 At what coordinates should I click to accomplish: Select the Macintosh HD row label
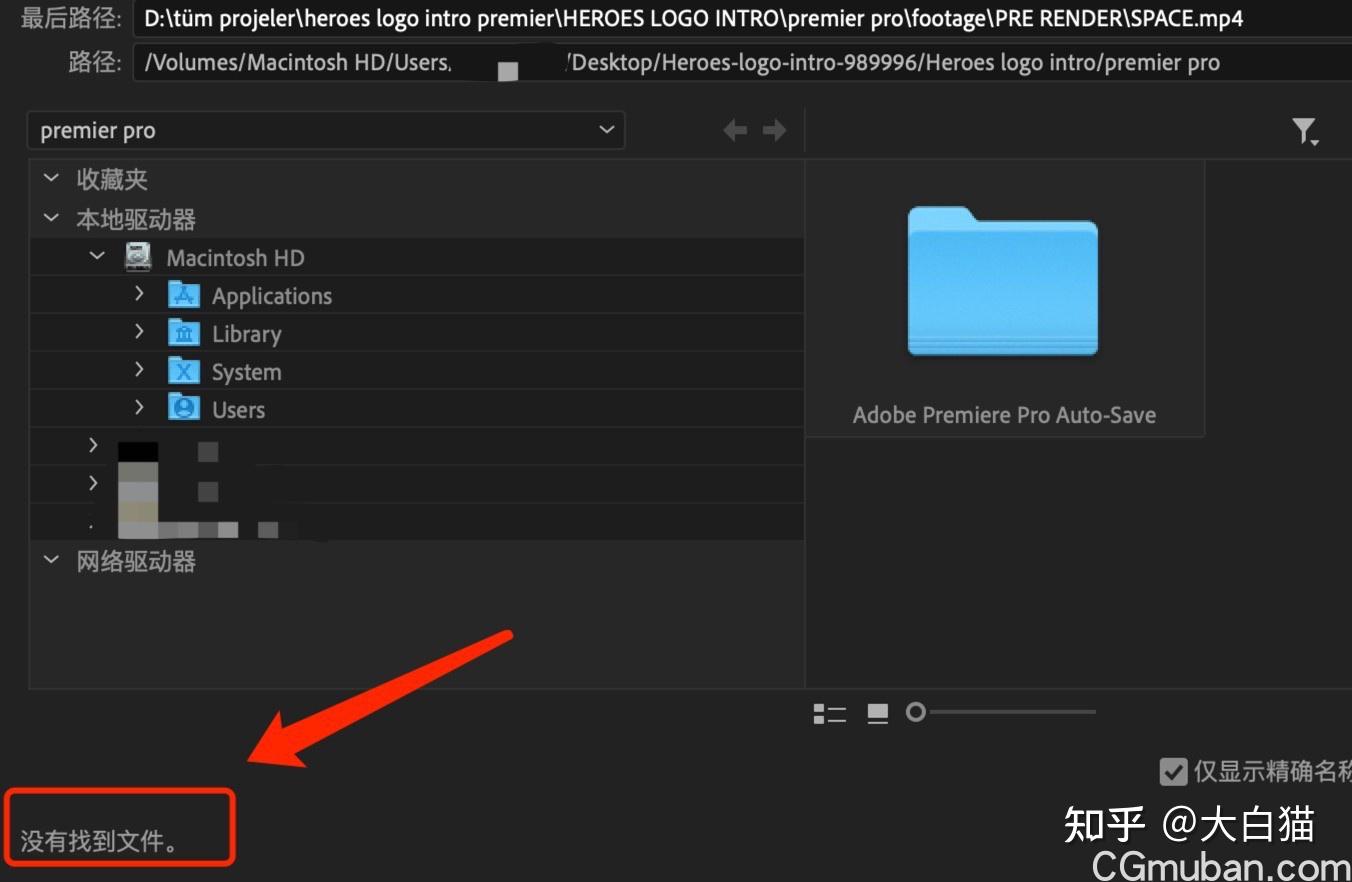(235, 258)
